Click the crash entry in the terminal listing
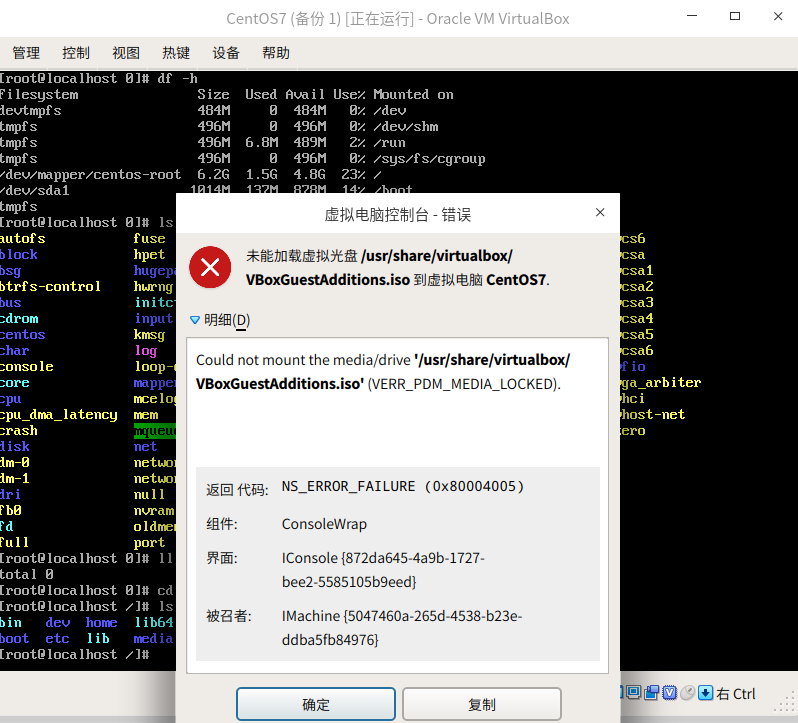Image resolution: width=798 pixels, height=723 pixels. [x=19, y=430]
